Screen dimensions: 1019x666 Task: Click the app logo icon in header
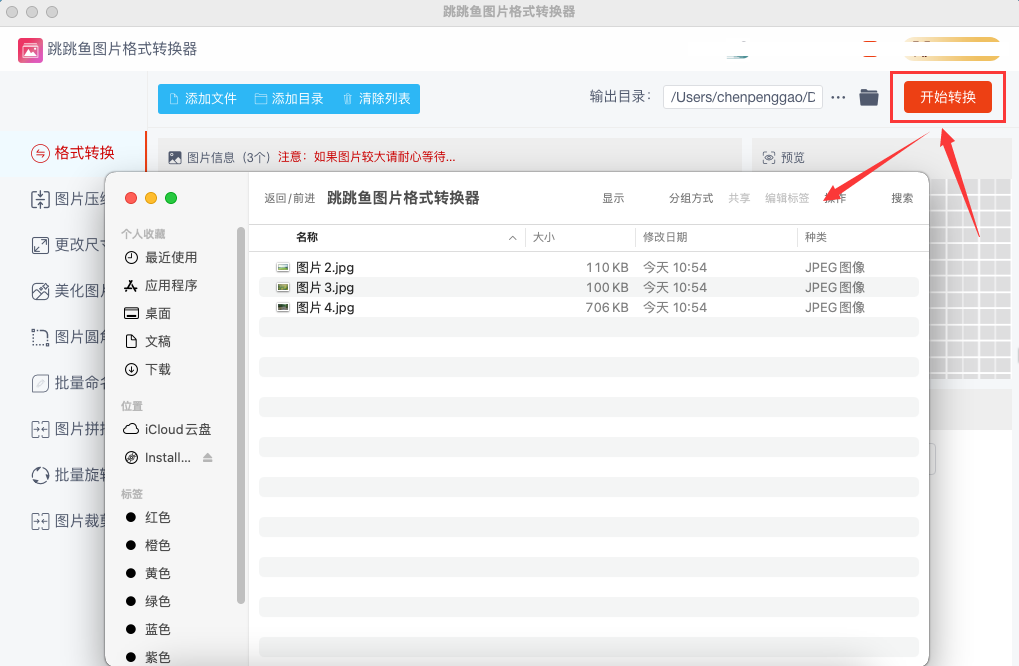coord(30,50)
